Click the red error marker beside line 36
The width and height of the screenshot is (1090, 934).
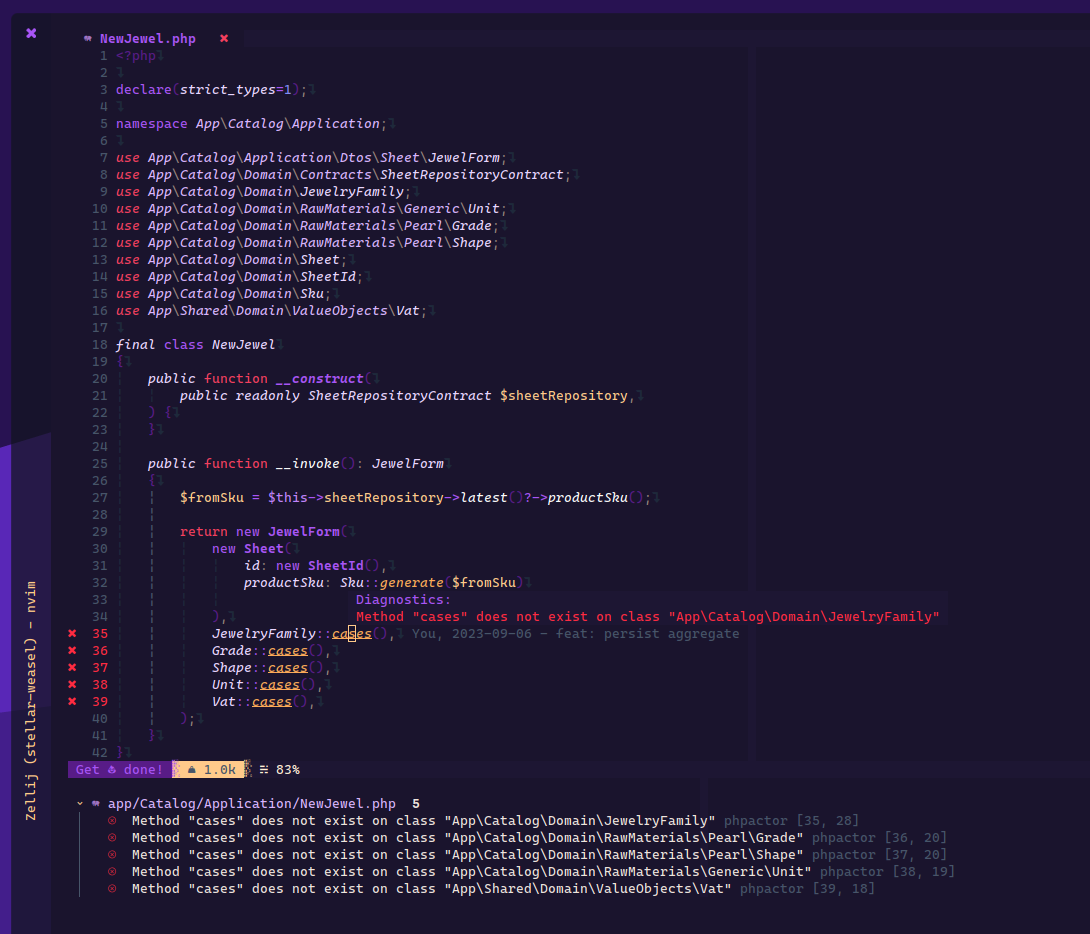pos(70,650)
